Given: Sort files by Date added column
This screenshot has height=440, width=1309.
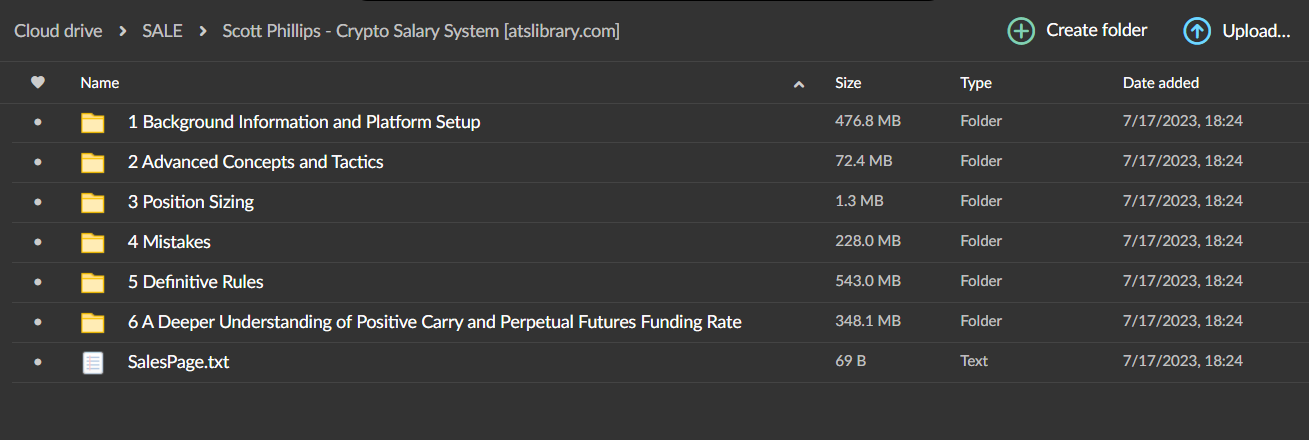Looking at the screenshot, I should coord(1160,83).
